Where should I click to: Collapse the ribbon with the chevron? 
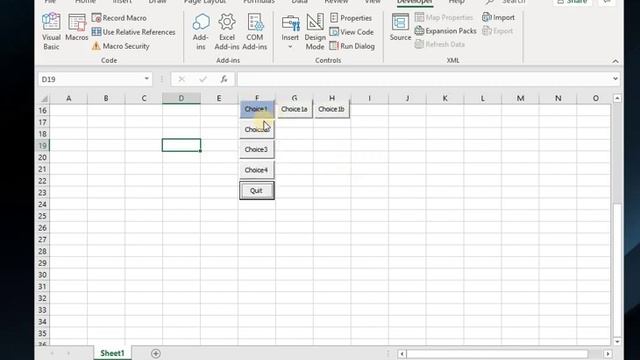point(616,61)
